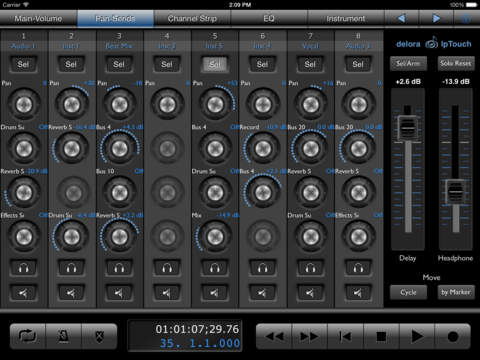Image resolution: width=480 pixels, height=360 pixels.
Task: Start playback with the play button
Action: tap(417, 336)
